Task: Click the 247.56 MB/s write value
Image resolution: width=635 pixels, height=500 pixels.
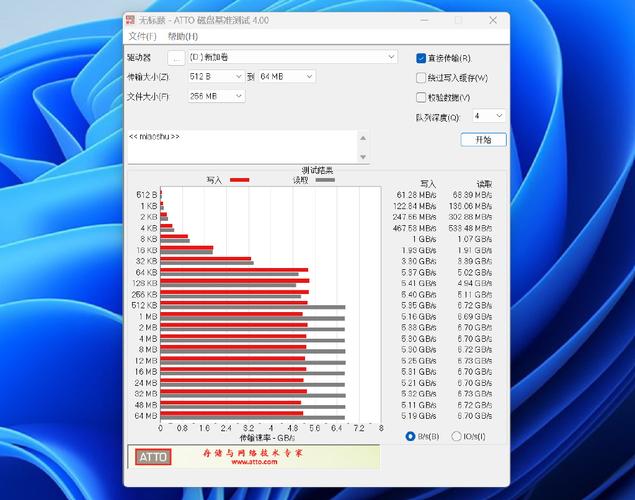Action: [414, 217]
